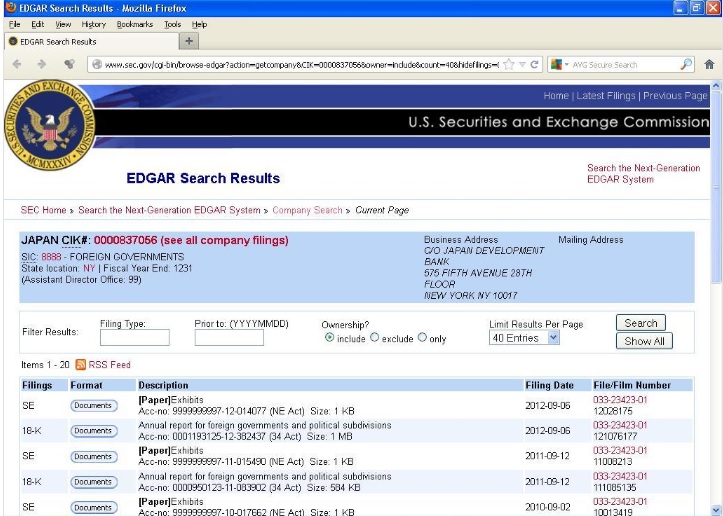Reload the page using refresh icon

pyautogui.click(x=535, y=64)
